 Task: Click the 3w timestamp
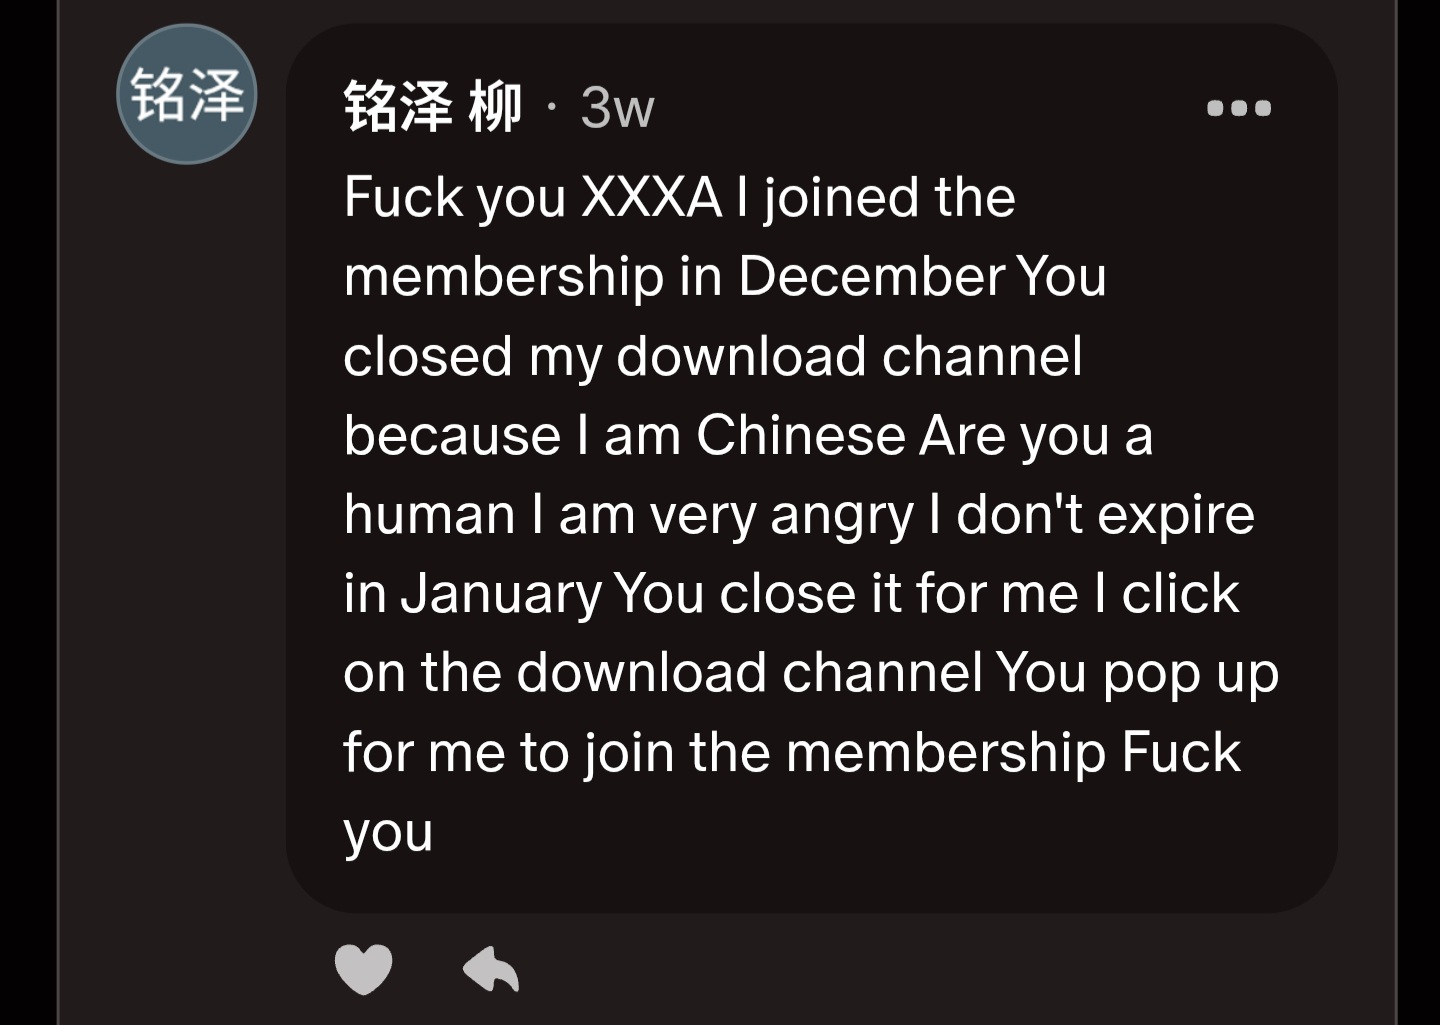[x=617, y=108]
